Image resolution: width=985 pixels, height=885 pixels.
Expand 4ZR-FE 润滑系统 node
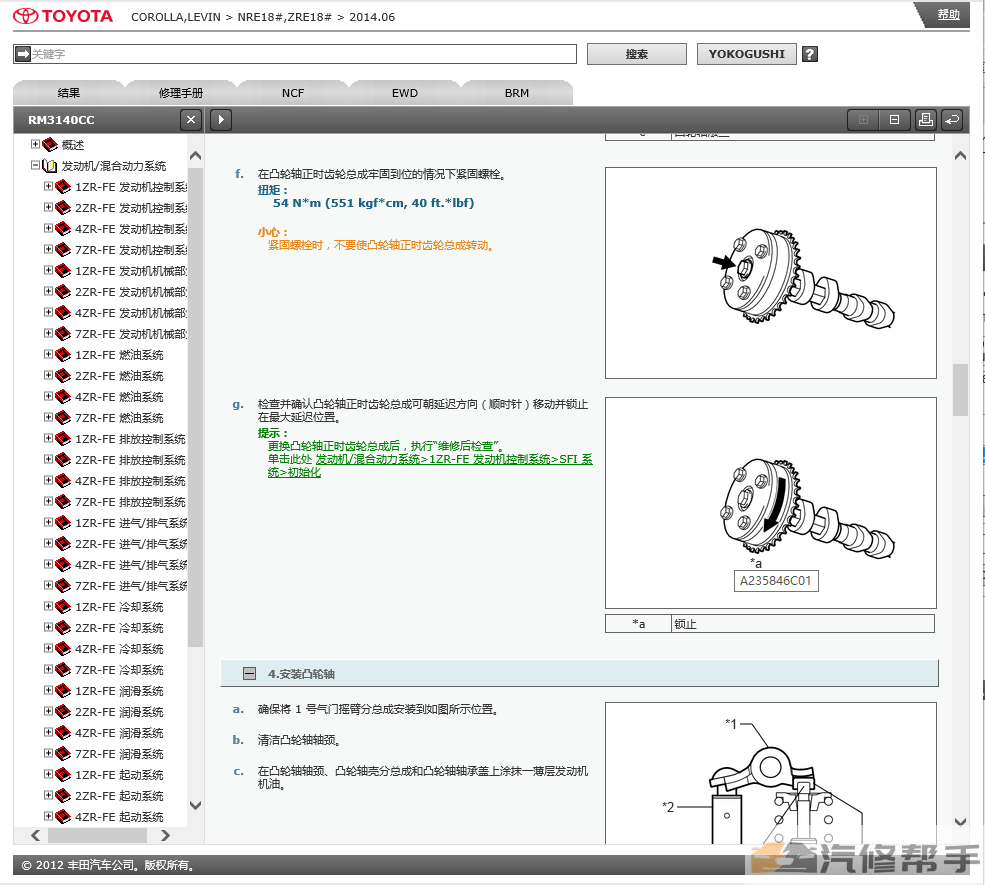point(48,732)
